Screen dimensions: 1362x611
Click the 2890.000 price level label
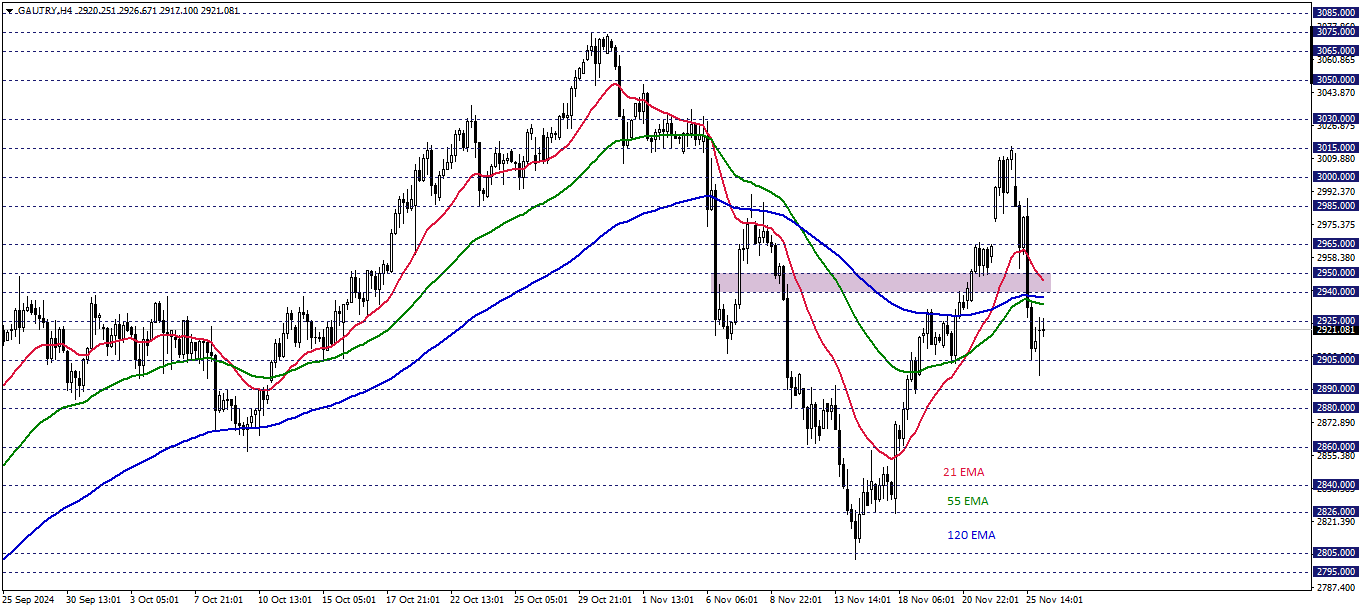(1336, 389)
